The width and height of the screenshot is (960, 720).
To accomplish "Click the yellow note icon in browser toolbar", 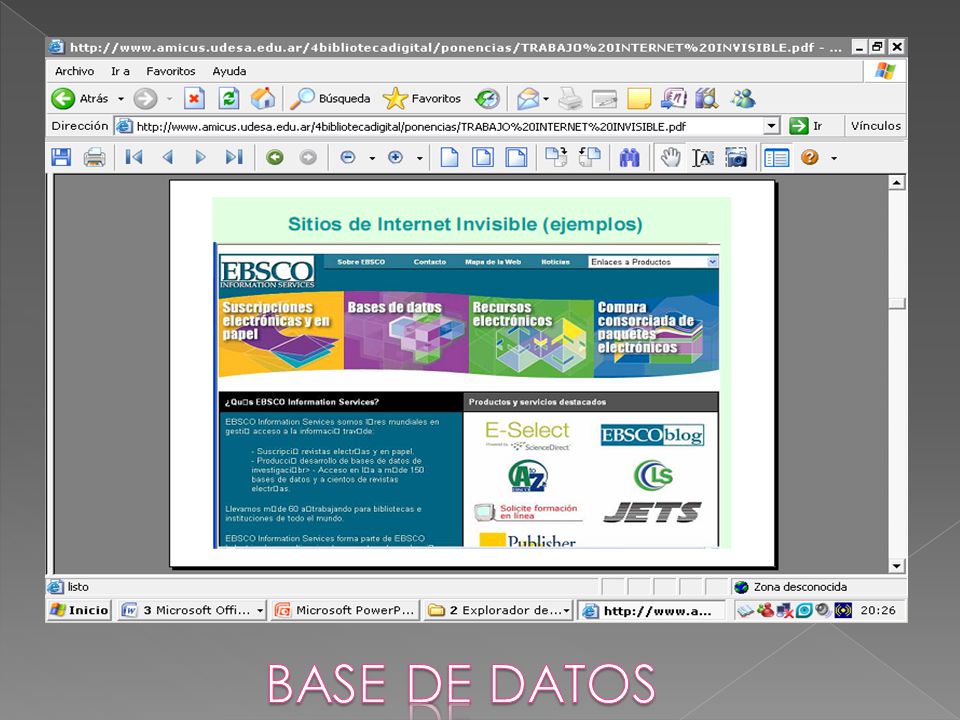I will [639, 99].
